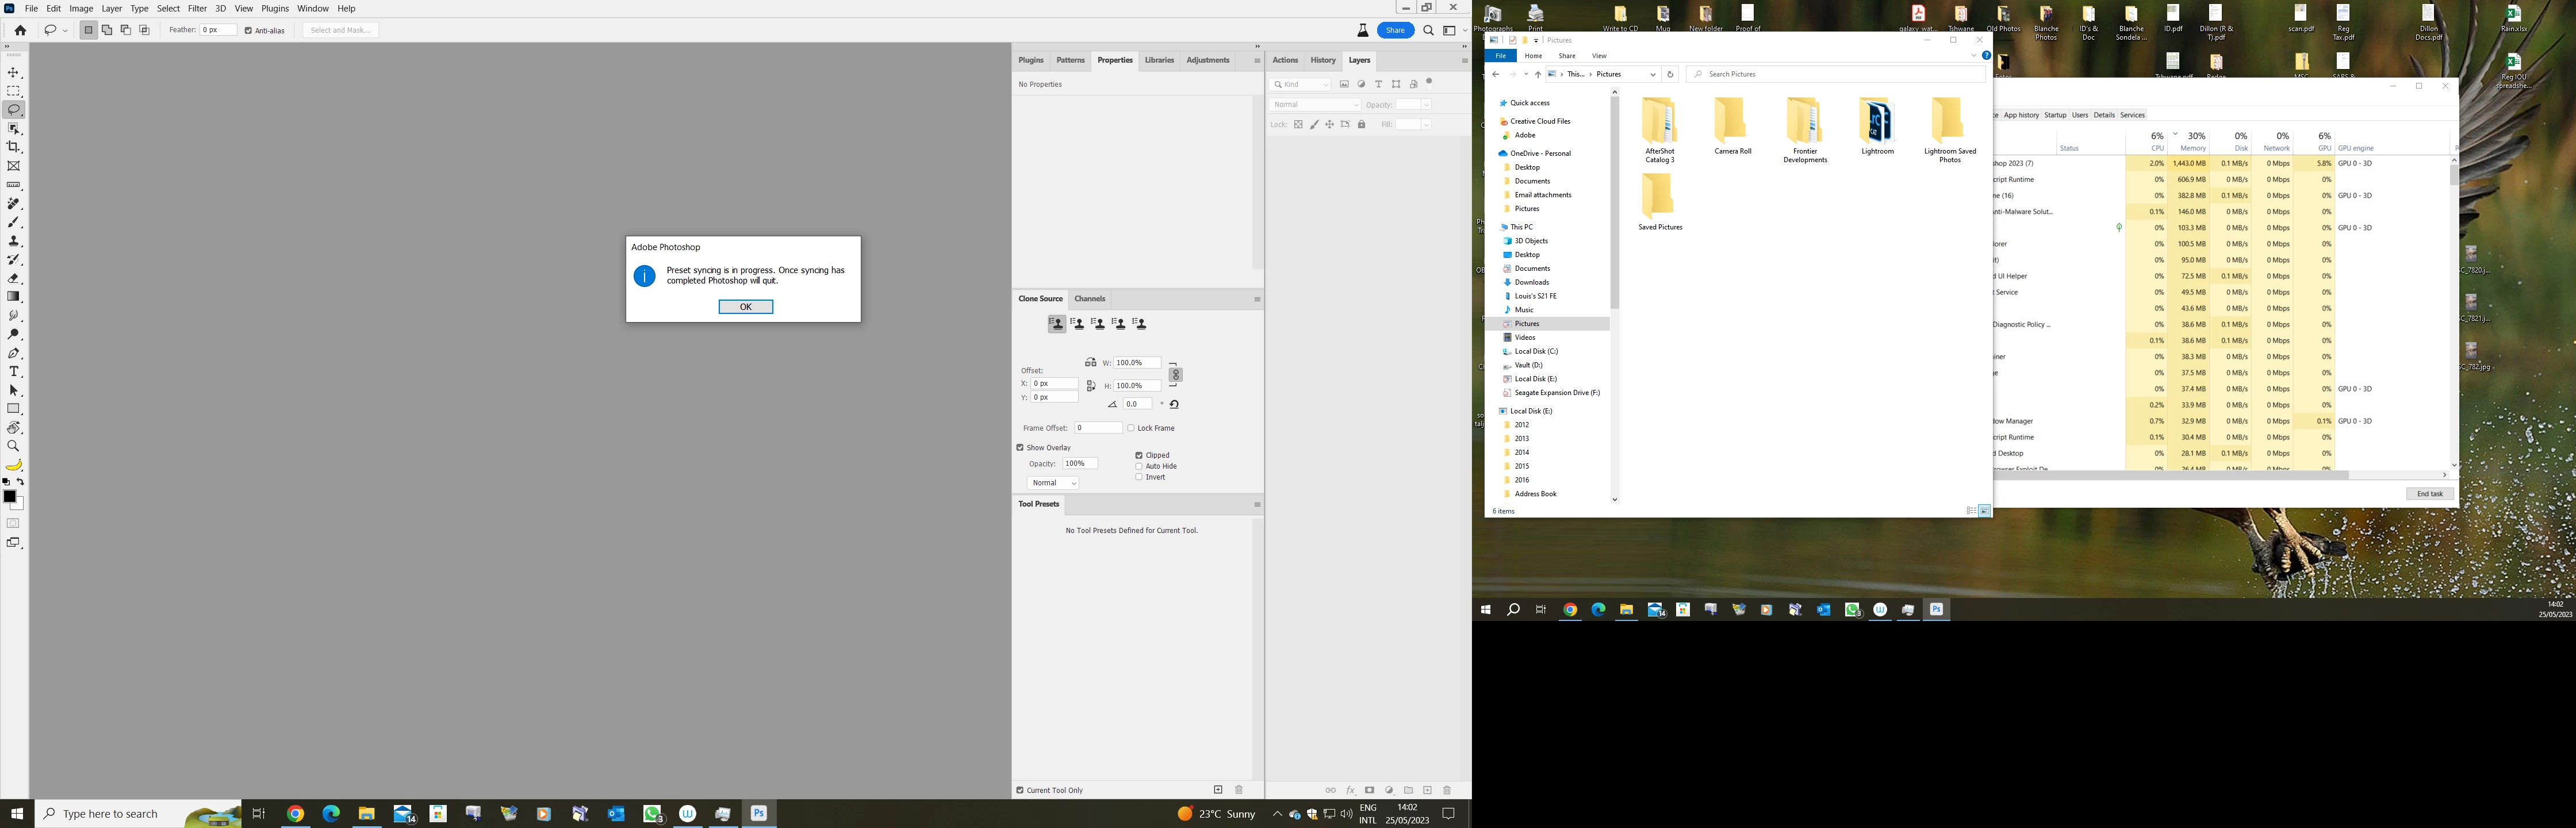This screenshot has height=828, width=2576.
Task: Click OK in the preset syncing dialog
Action: click(745, 307)
